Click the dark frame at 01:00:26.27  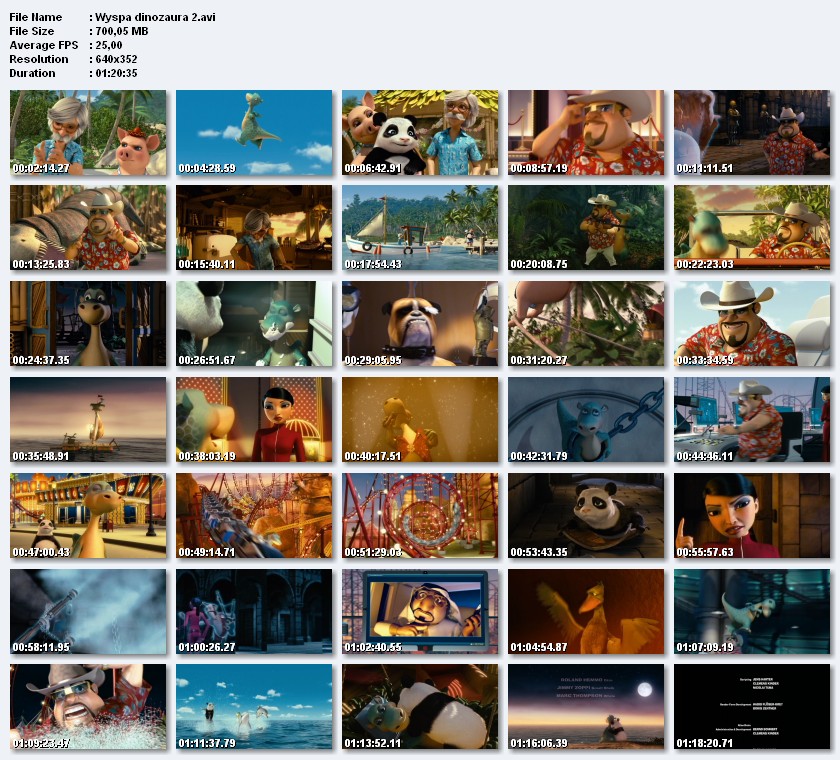pos(254,611)
